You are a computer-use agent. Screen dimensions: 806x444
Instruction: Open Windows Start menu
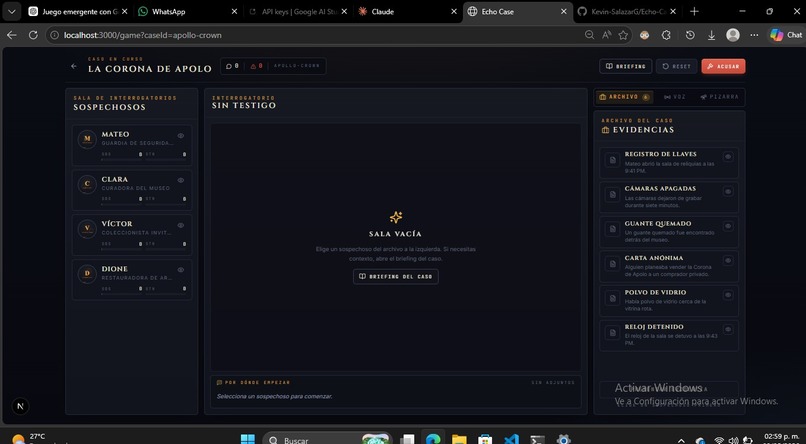[248, 439]
